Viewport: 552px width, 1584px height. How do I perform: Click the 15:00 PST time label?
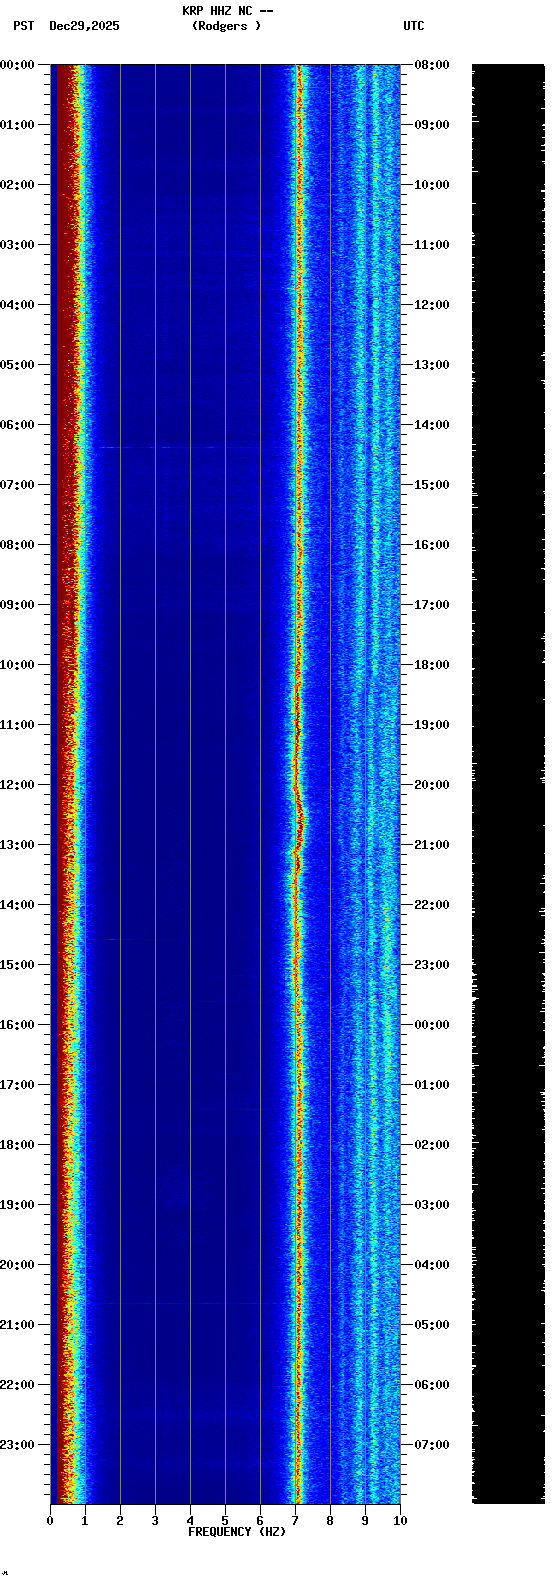[17, 965]
